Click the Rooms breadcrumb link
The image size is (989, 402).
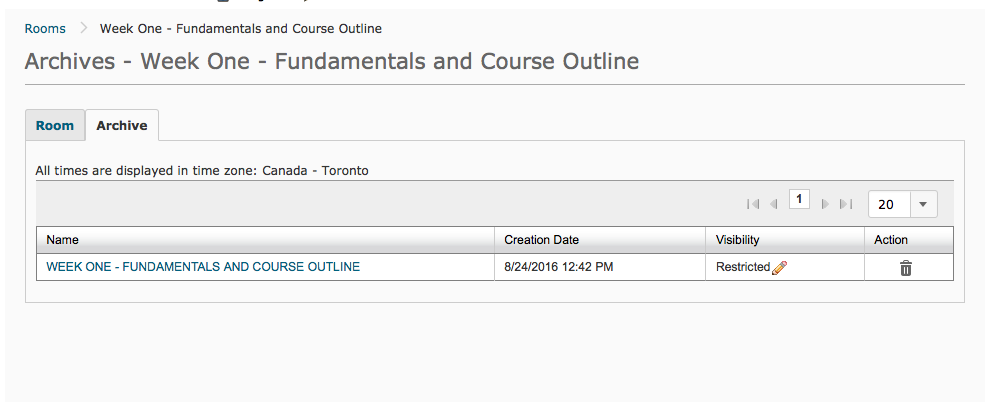click(x=45, y=29)
